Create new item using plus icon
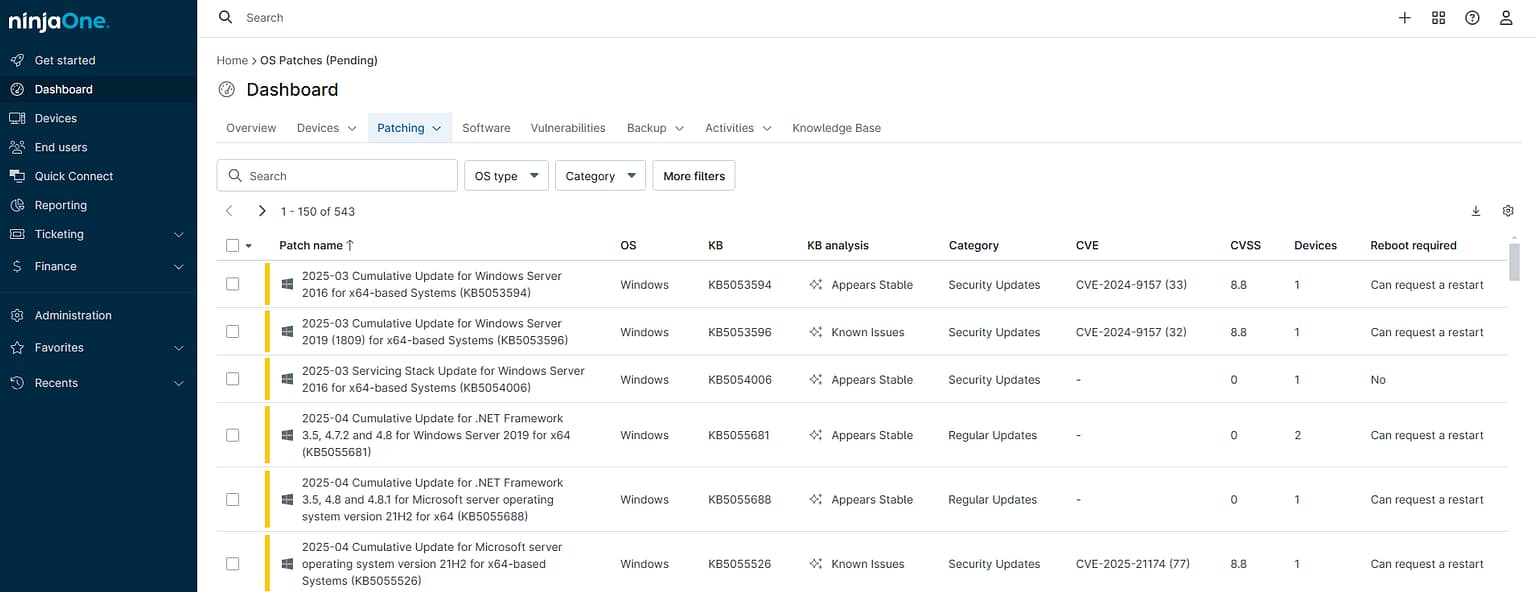Screen dimensions: 1536x592 click(x=1404, y=17)
